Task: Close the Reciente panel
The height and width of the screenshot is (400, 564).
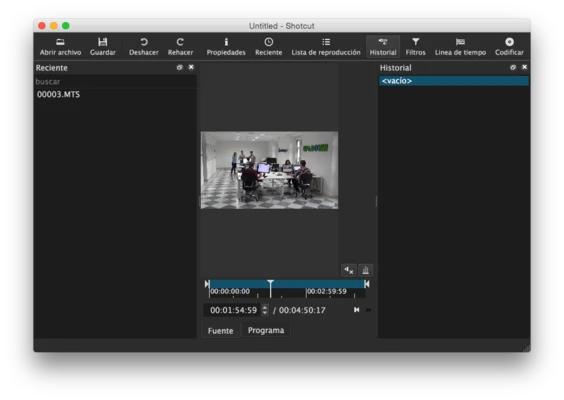Action: [x=191, y=67]
